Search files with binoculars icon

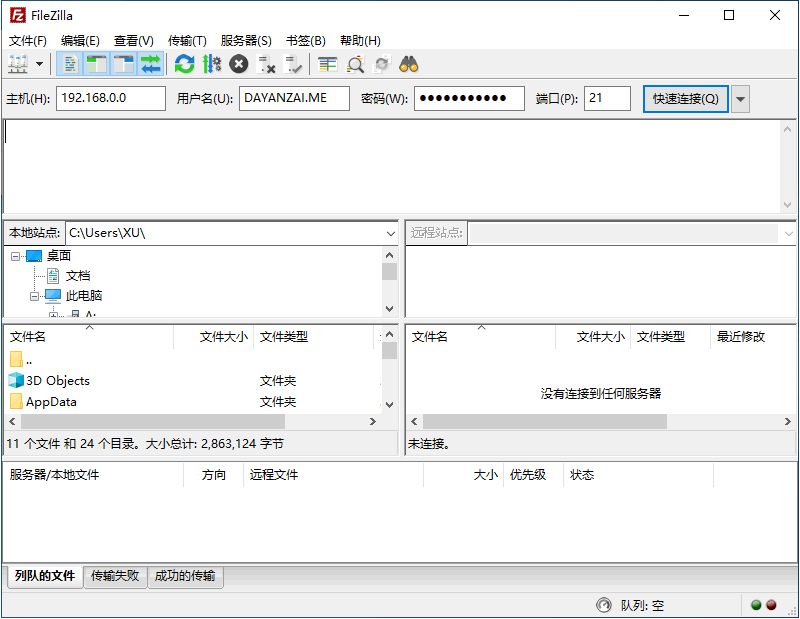tap(409, 64)
